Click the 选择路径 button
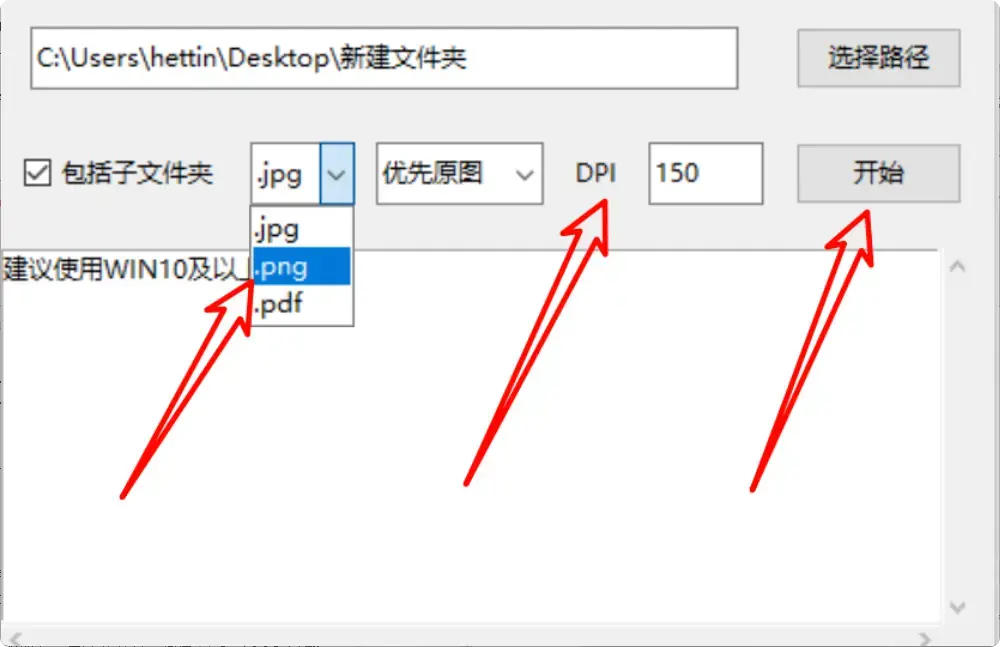The height and width of the screenshot is (647, 1000). 878,57
